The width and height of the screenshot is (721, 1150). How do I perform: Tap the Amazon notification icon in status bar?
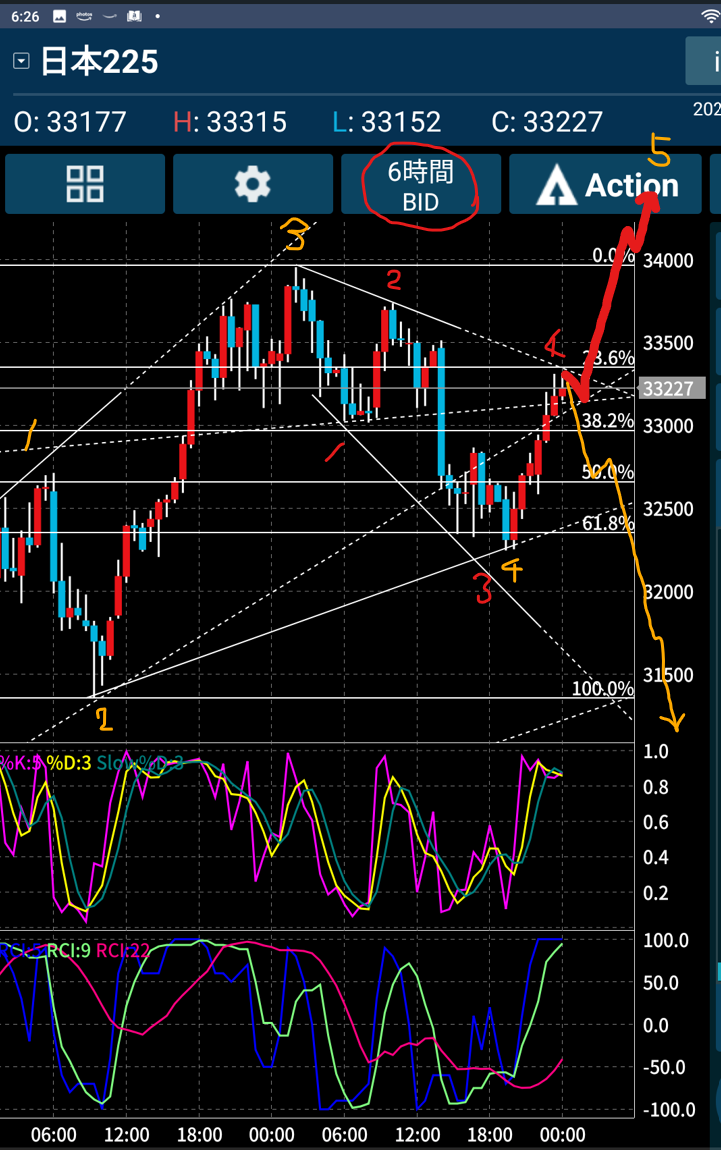coord(84,17)
